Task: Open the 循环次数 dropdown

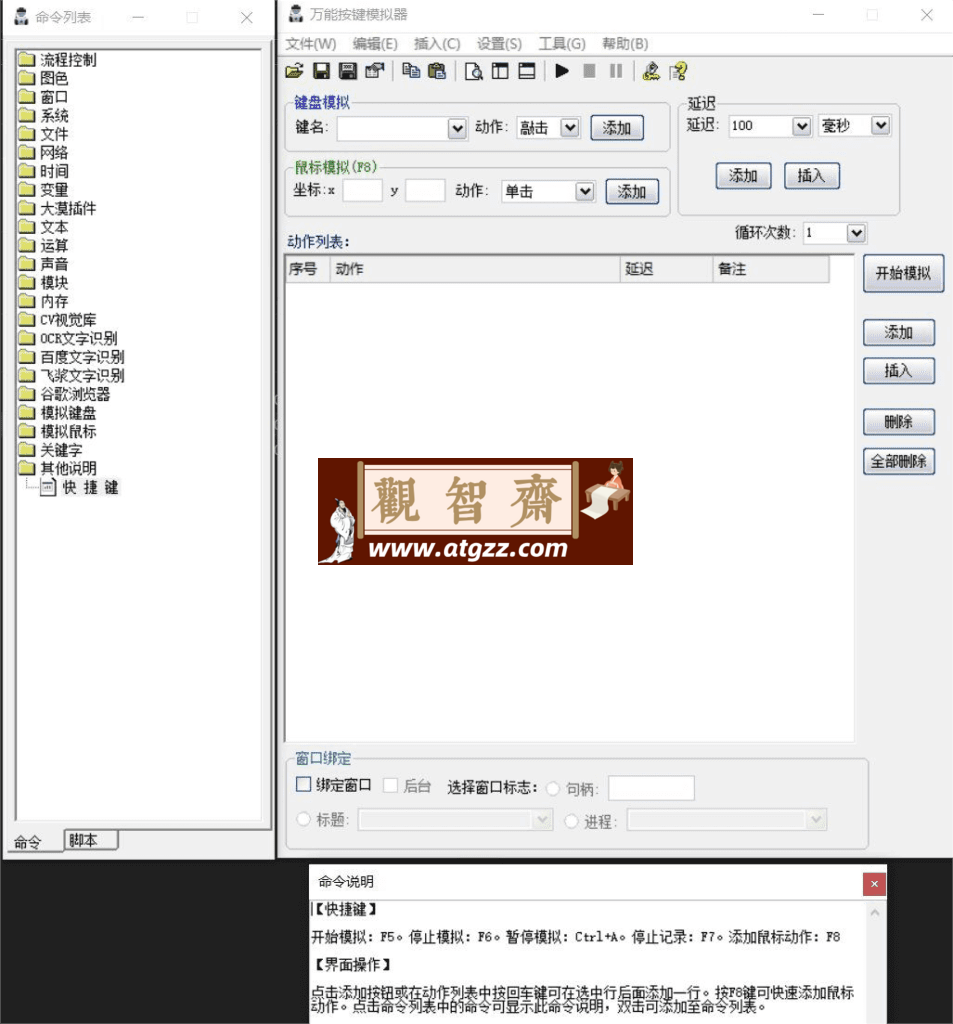Action: tap(856, 232)
